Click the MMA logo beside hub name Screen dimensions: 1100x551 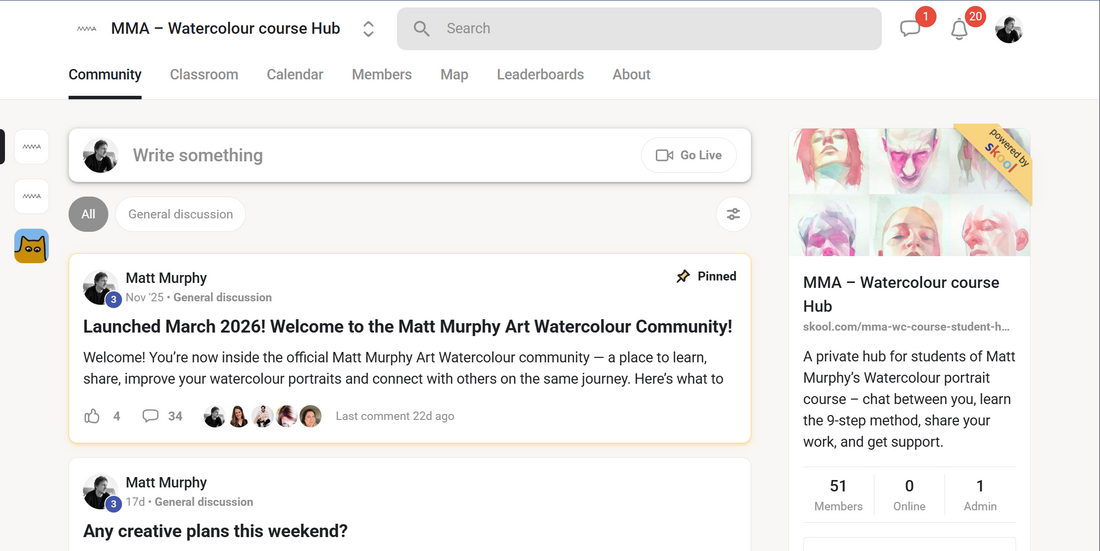pos(87,29)
